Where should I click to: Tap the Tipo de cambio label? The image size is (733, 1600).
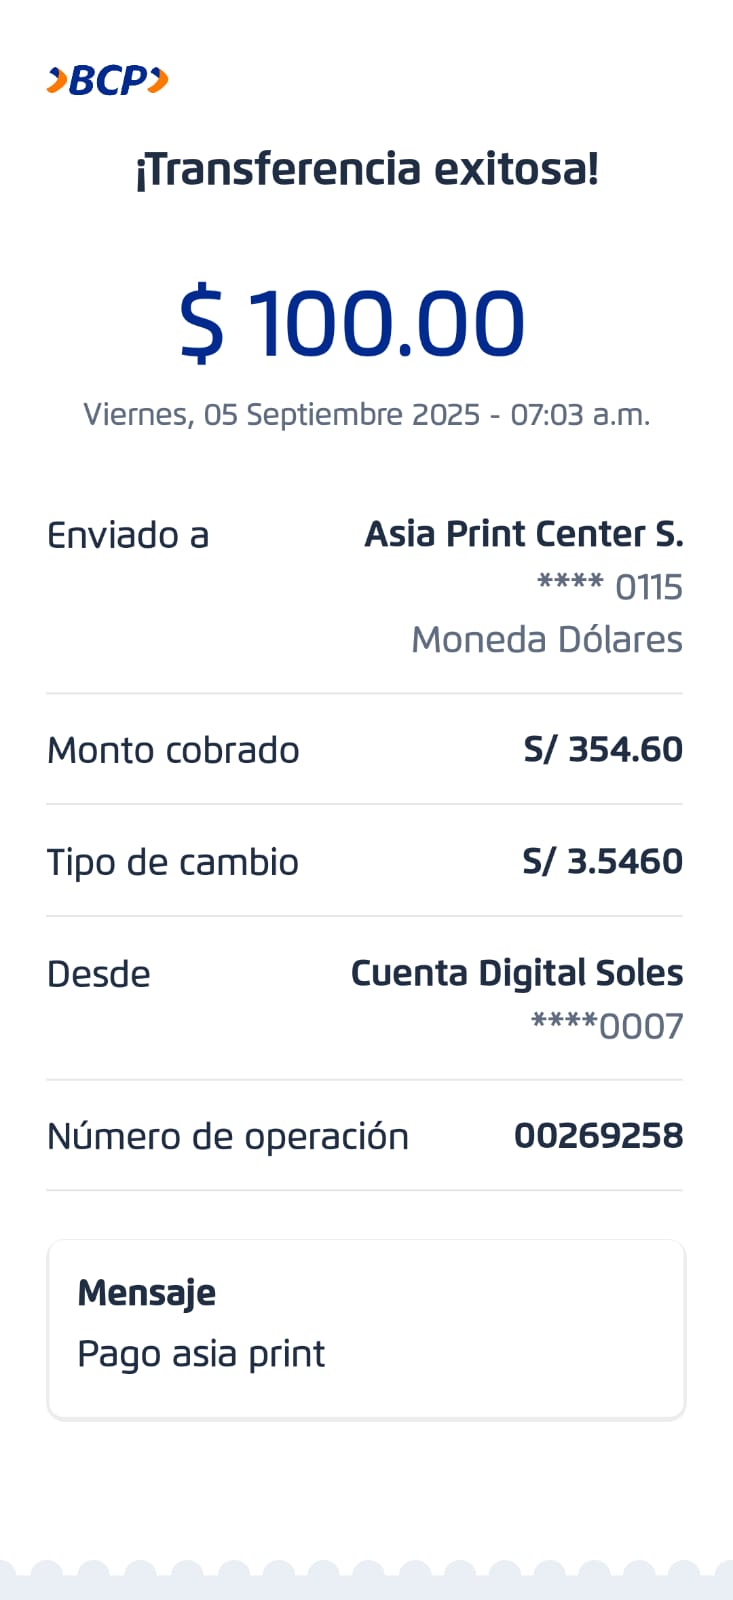[173, 862]
